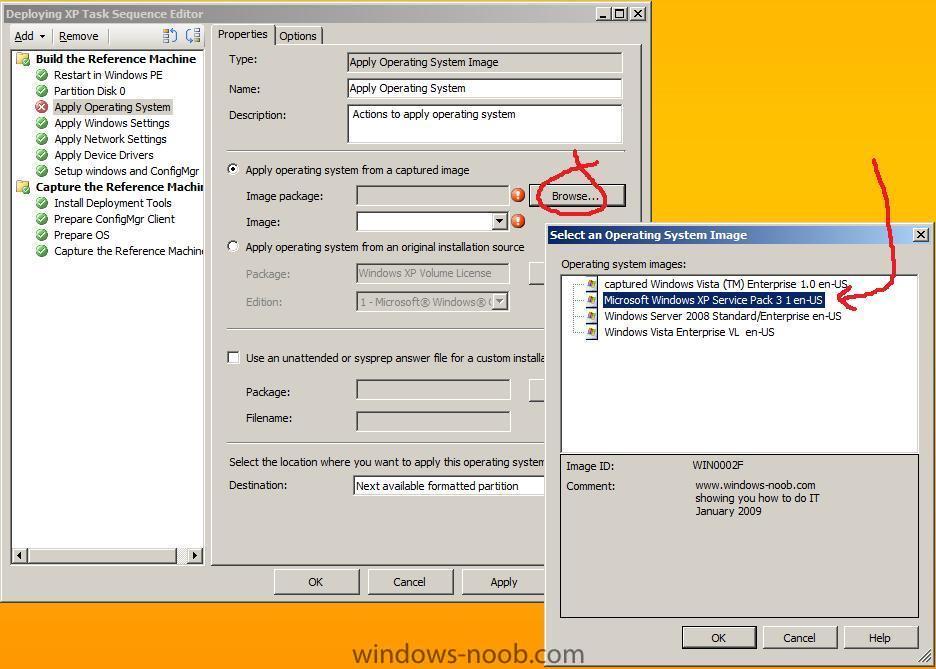This screenshot has width=936, height=669.
Task: Select 'Build the Reference Machine' group
Action: pyautogui.click(x=116, y=58)
